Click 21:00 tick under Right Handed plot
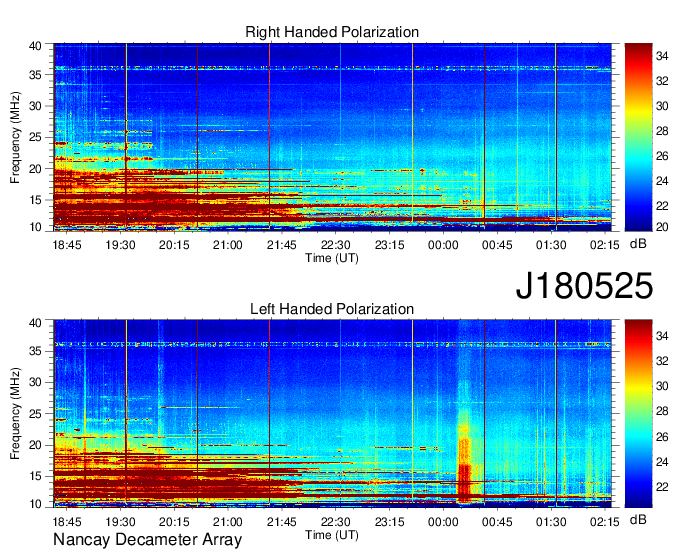The height and width of the screenshot is (552, 680). pyautogui.click(x=228, y=245)
